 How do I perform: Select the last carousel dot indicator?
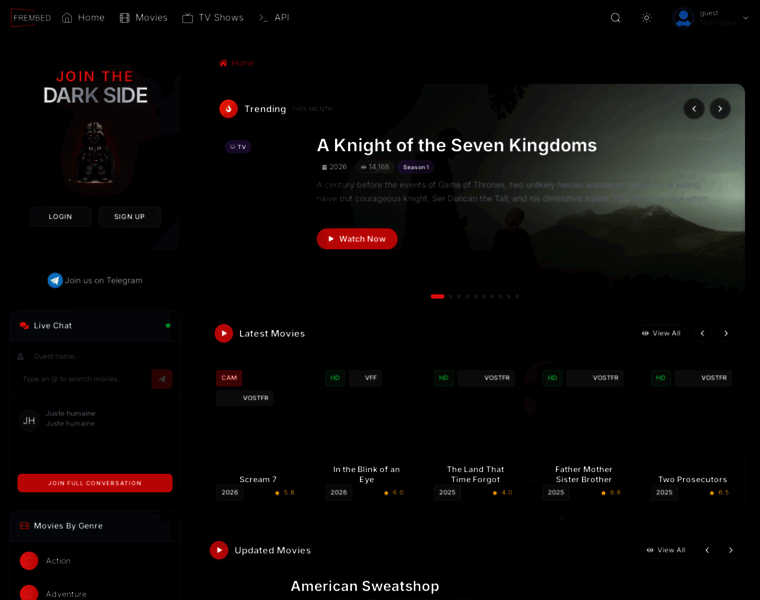click(x=517, y=296)
